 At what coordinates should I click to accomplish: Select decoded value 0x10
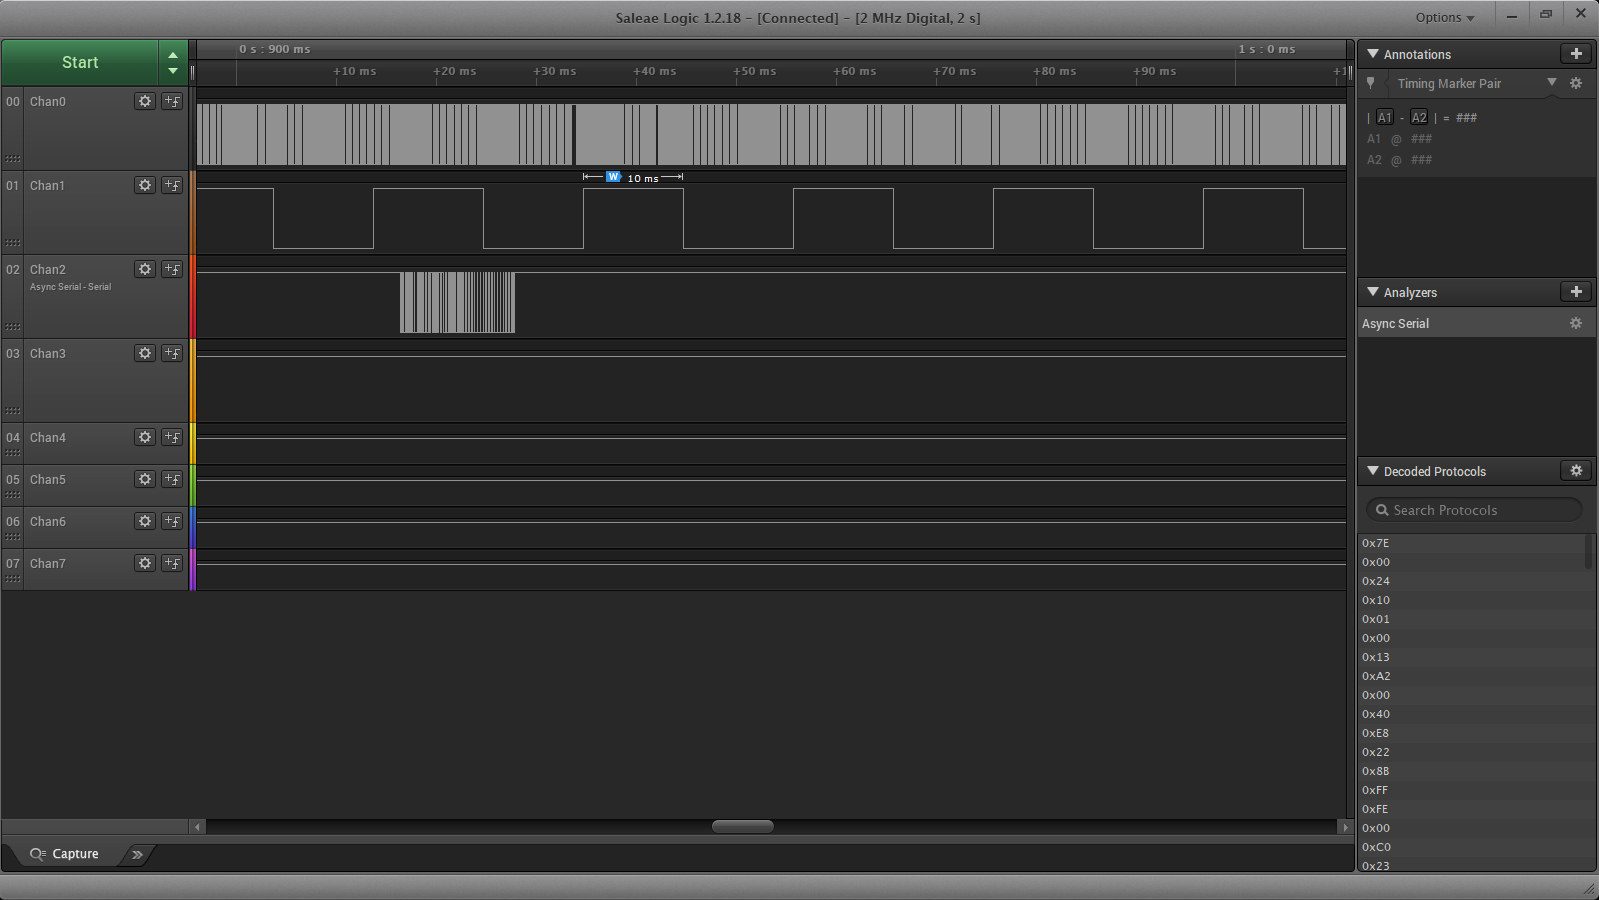point(1375,600)
